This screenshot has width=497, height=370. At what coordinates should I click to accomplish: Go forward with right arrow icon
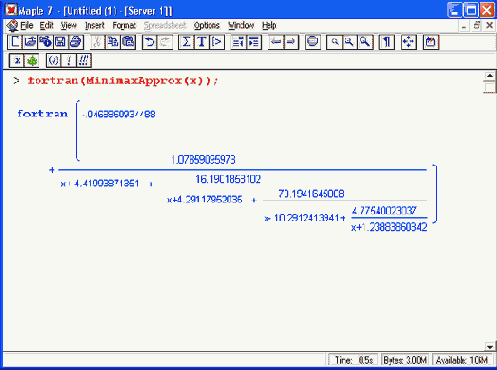(291, 42)
